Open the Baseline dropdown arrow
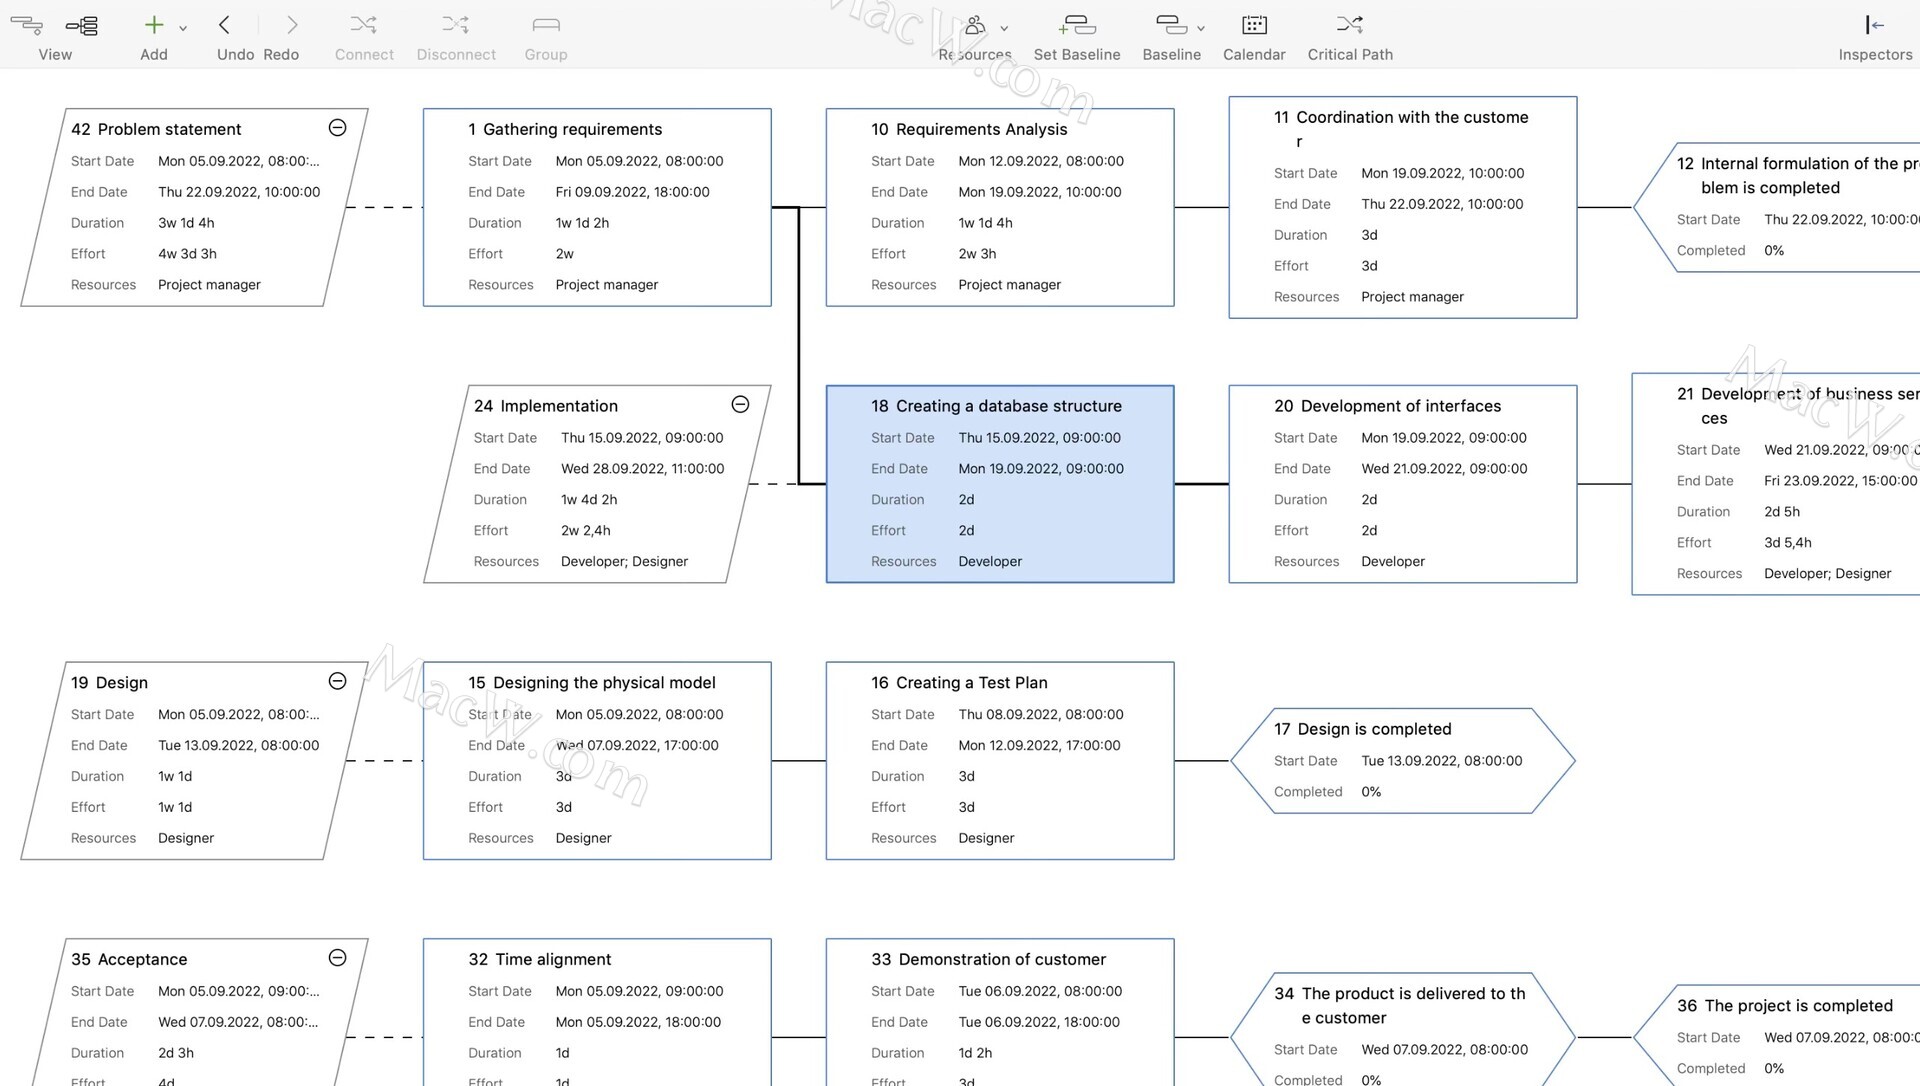This screenshot has height=1086, width=1920. tap(1201, 29)
